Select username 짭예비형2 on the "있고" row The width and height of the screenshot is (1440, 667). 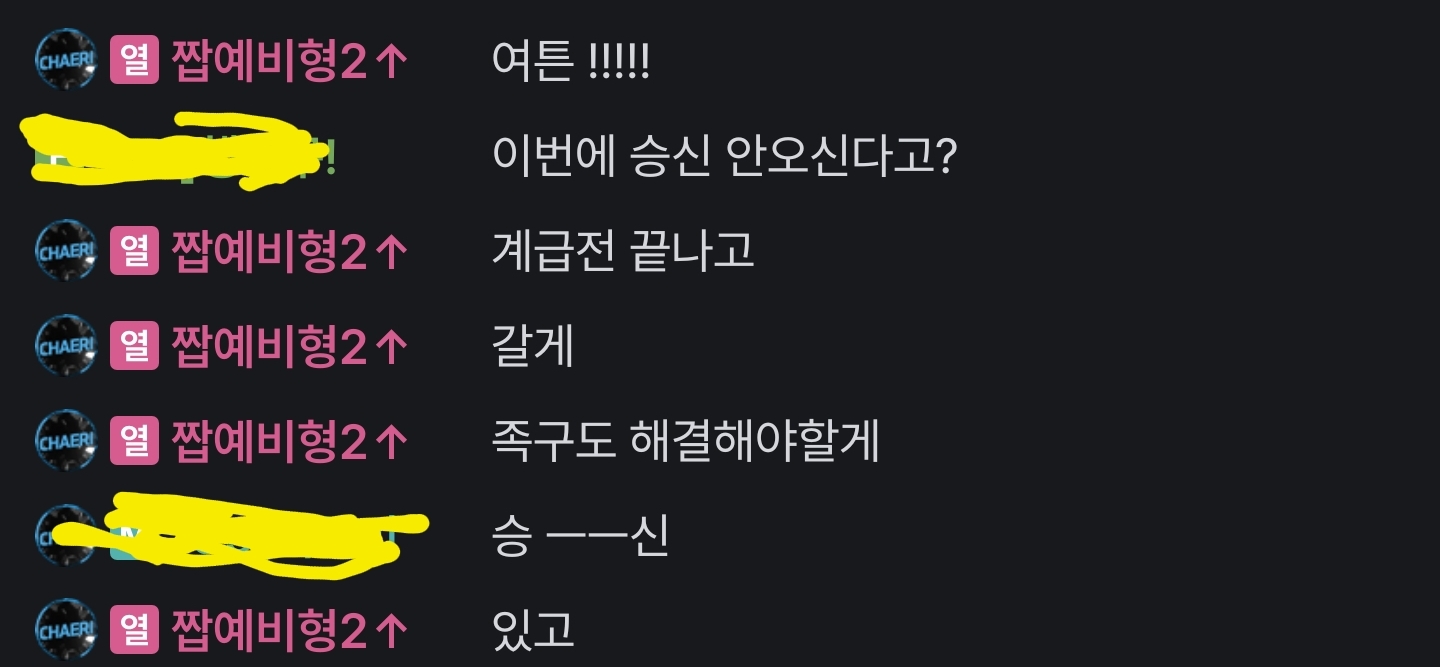[269, 631]
